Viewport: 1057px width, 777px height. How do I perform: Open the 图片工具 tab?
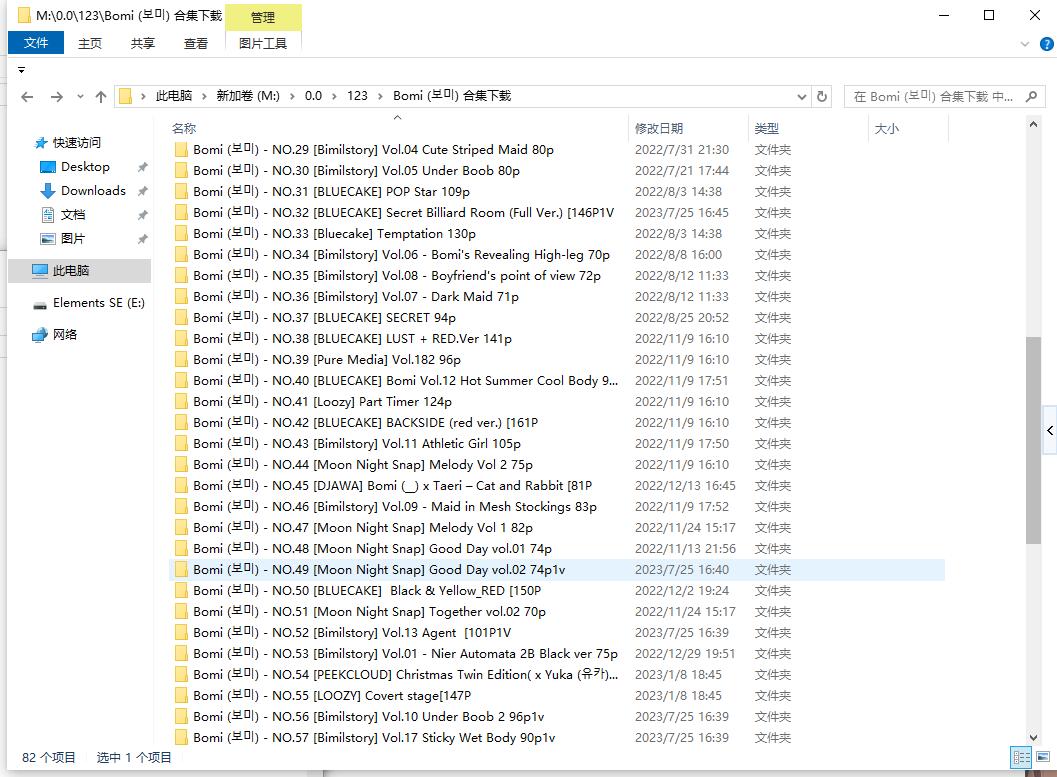coord(263,43)
